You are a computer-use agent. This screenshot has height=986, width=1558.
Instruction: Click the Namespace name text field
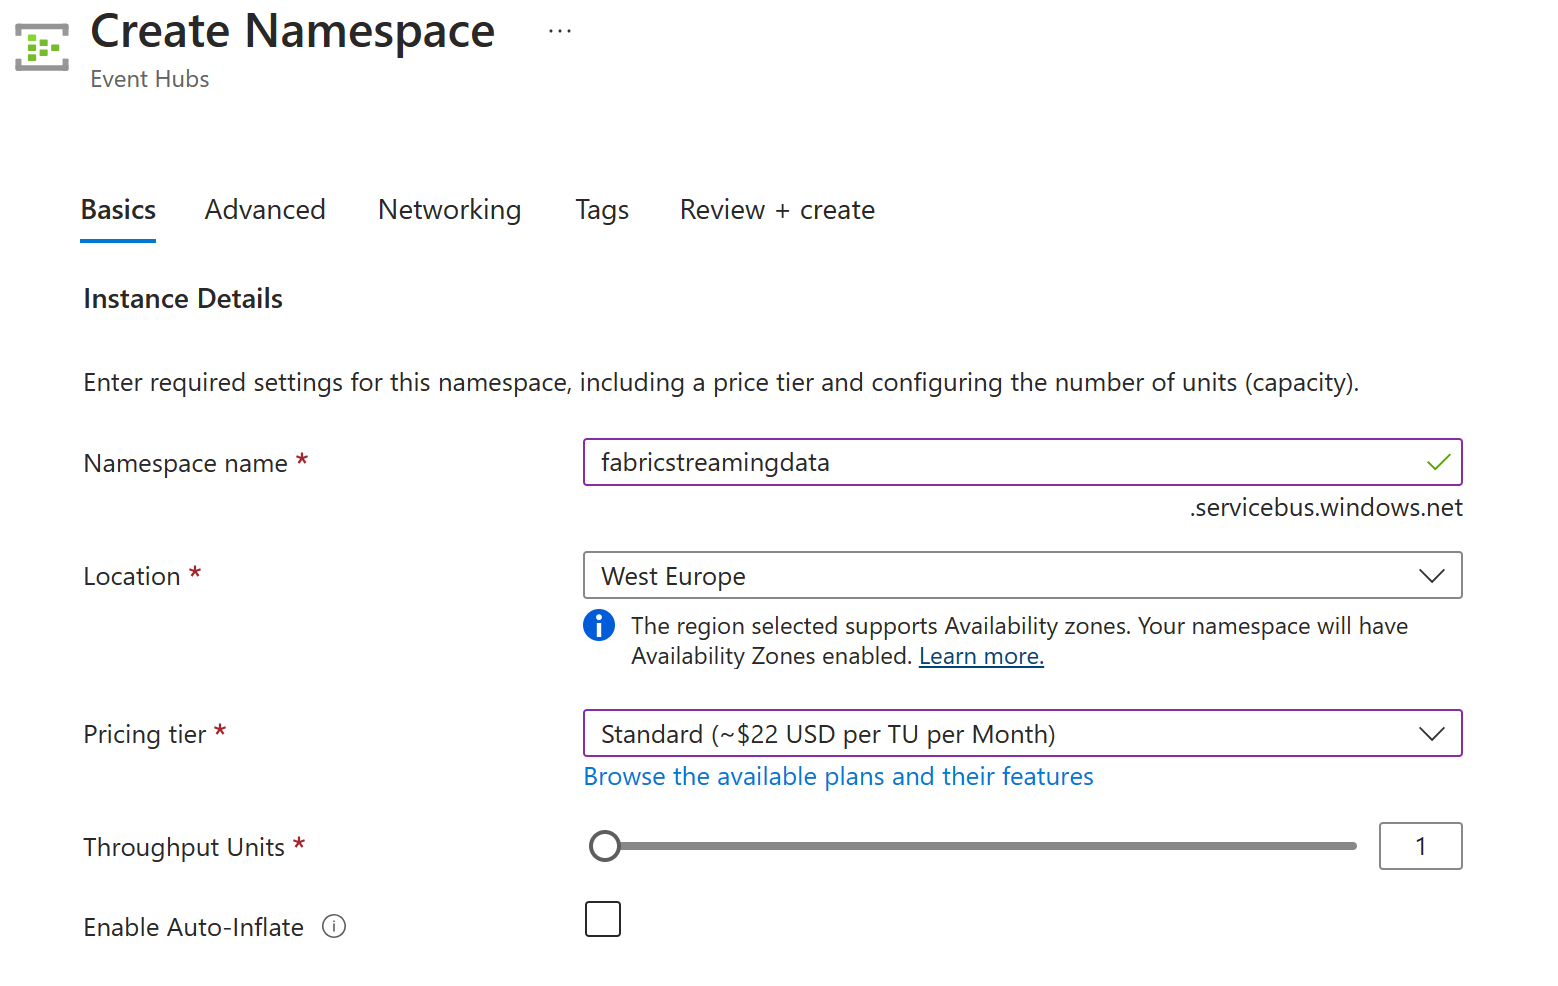click(x=1000, y=462)
